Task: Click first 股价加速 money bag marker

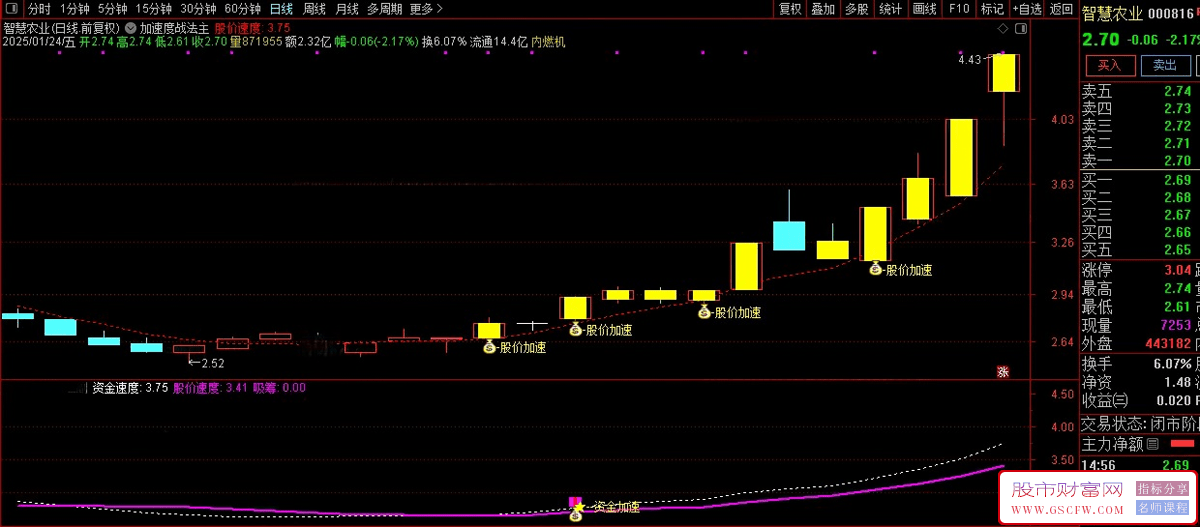Action: click(490, 347)
